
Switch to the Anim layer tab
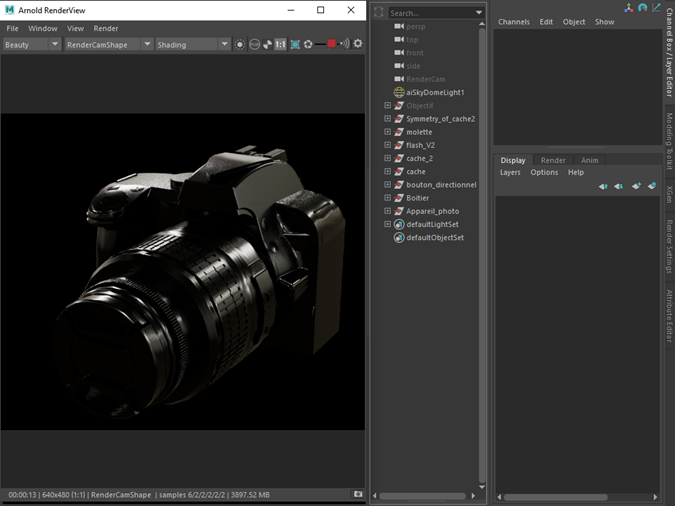(589, 160)
